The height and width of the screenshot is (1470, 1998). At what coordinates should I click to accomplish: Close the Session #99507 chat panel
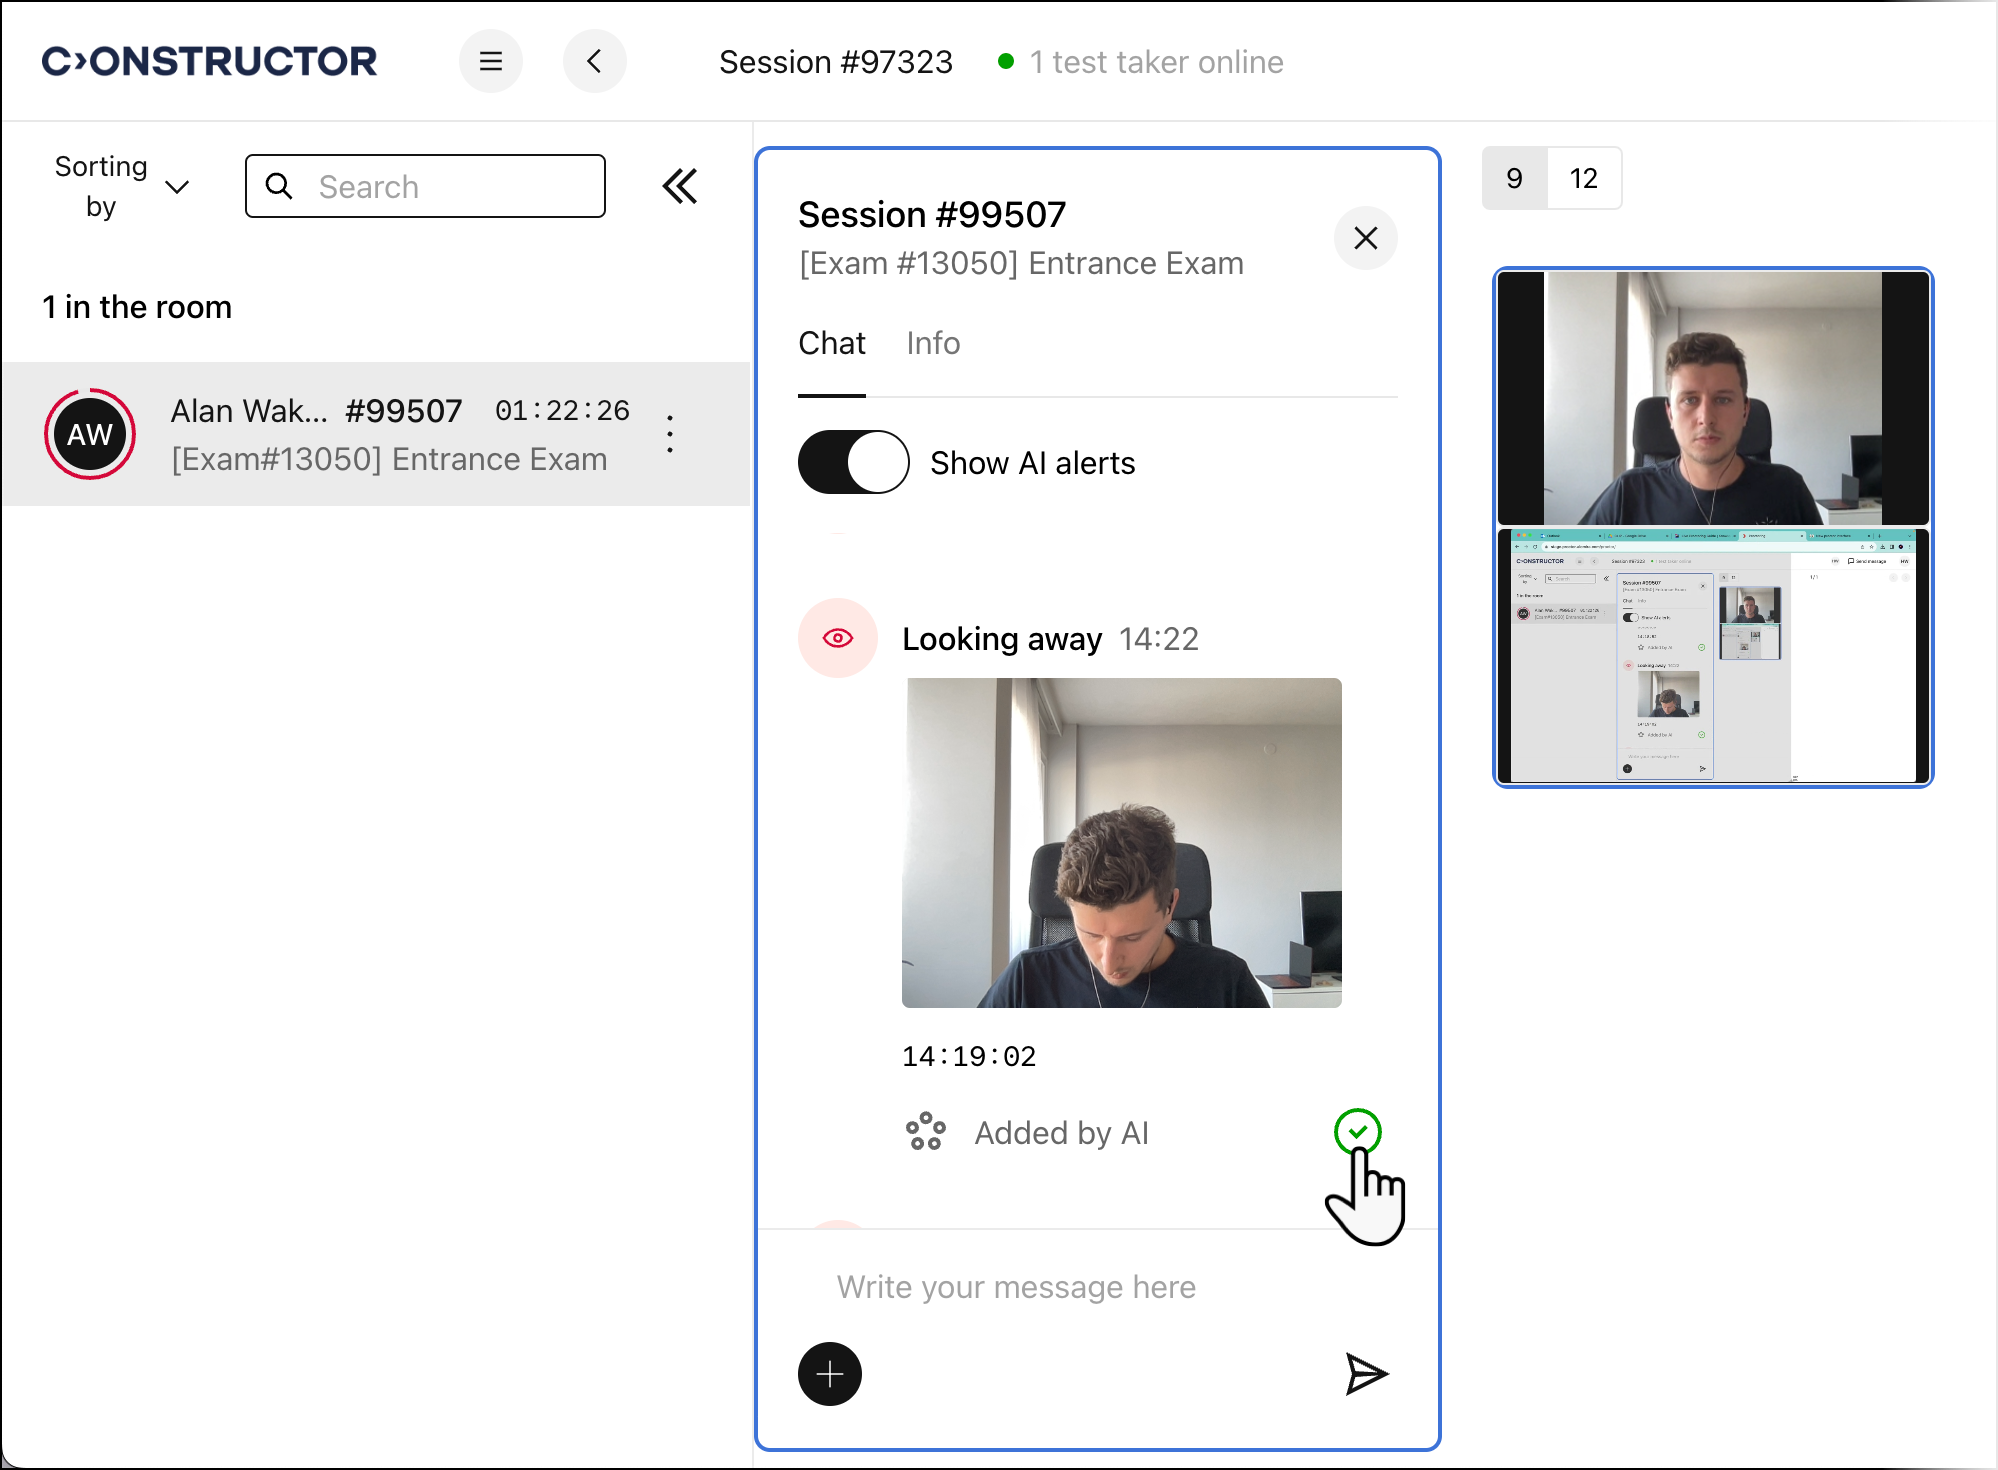click(x=1365, y=238)
